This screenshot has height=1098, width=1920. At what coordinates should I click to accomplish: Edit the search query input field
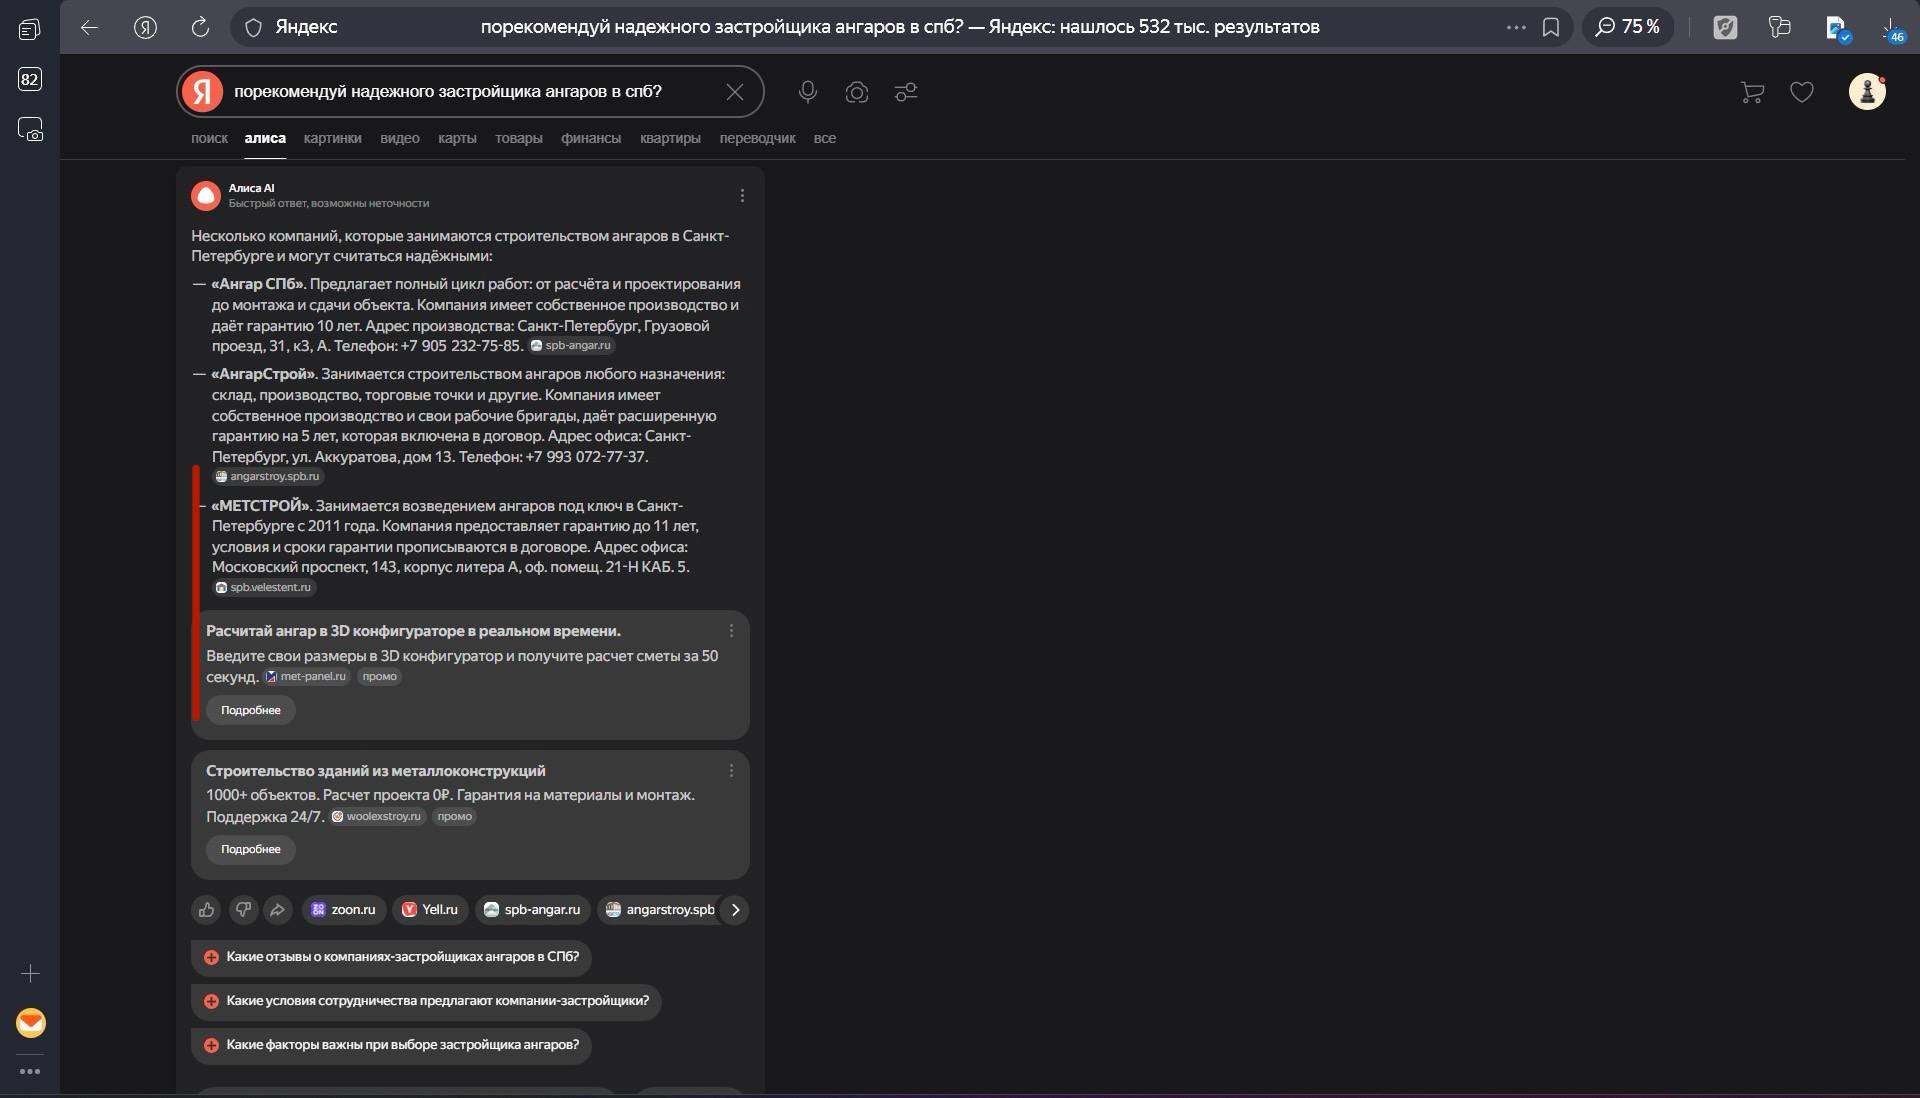[470, 92]
